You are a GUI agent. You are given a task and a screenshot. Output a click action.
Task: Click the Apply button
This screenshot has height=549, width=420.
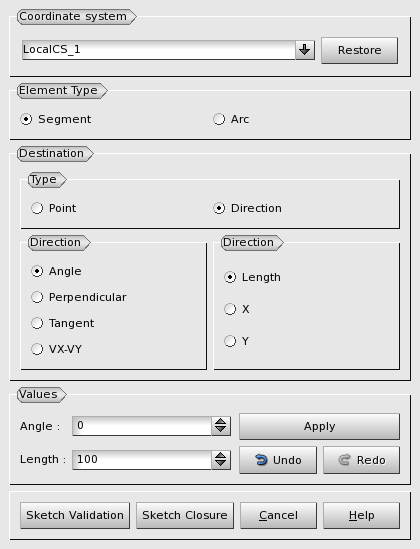[x=319, y=426]
